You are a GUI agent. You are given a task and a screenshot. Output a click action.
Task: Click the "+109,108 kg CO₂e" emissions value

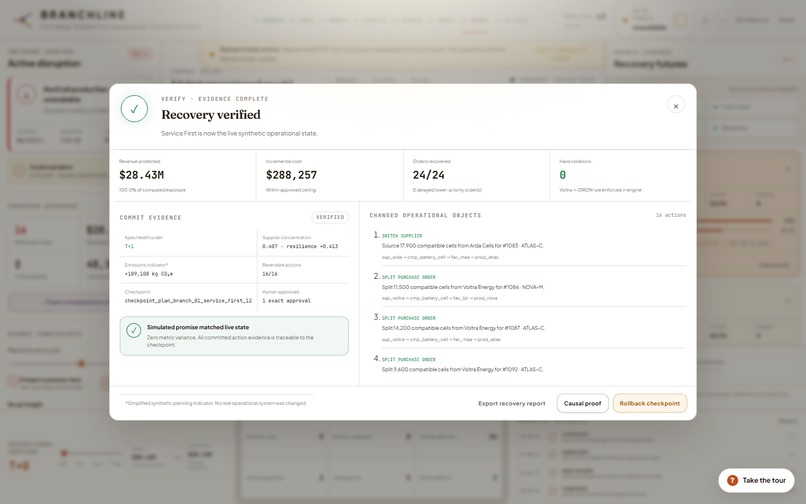(x=149, y=274)
